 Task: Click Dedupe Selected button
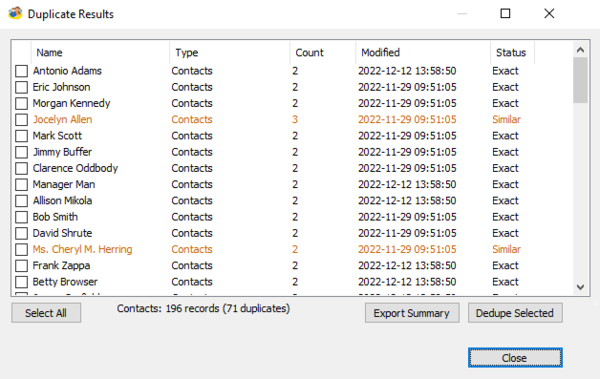pyautogui.click(x=515, y=313)
